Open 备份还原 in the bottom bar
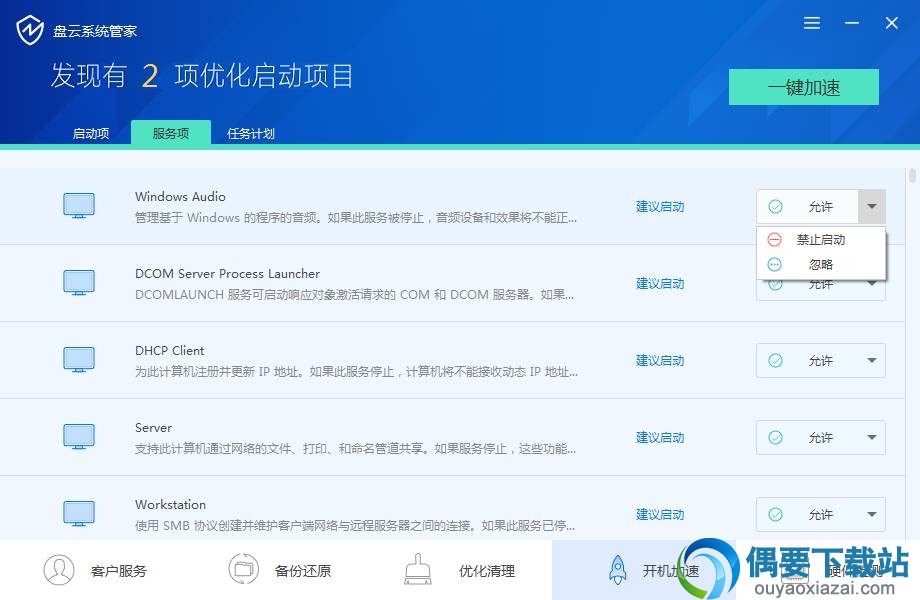Viewport: 920px width, 600px height. click(x=280, y=570)
